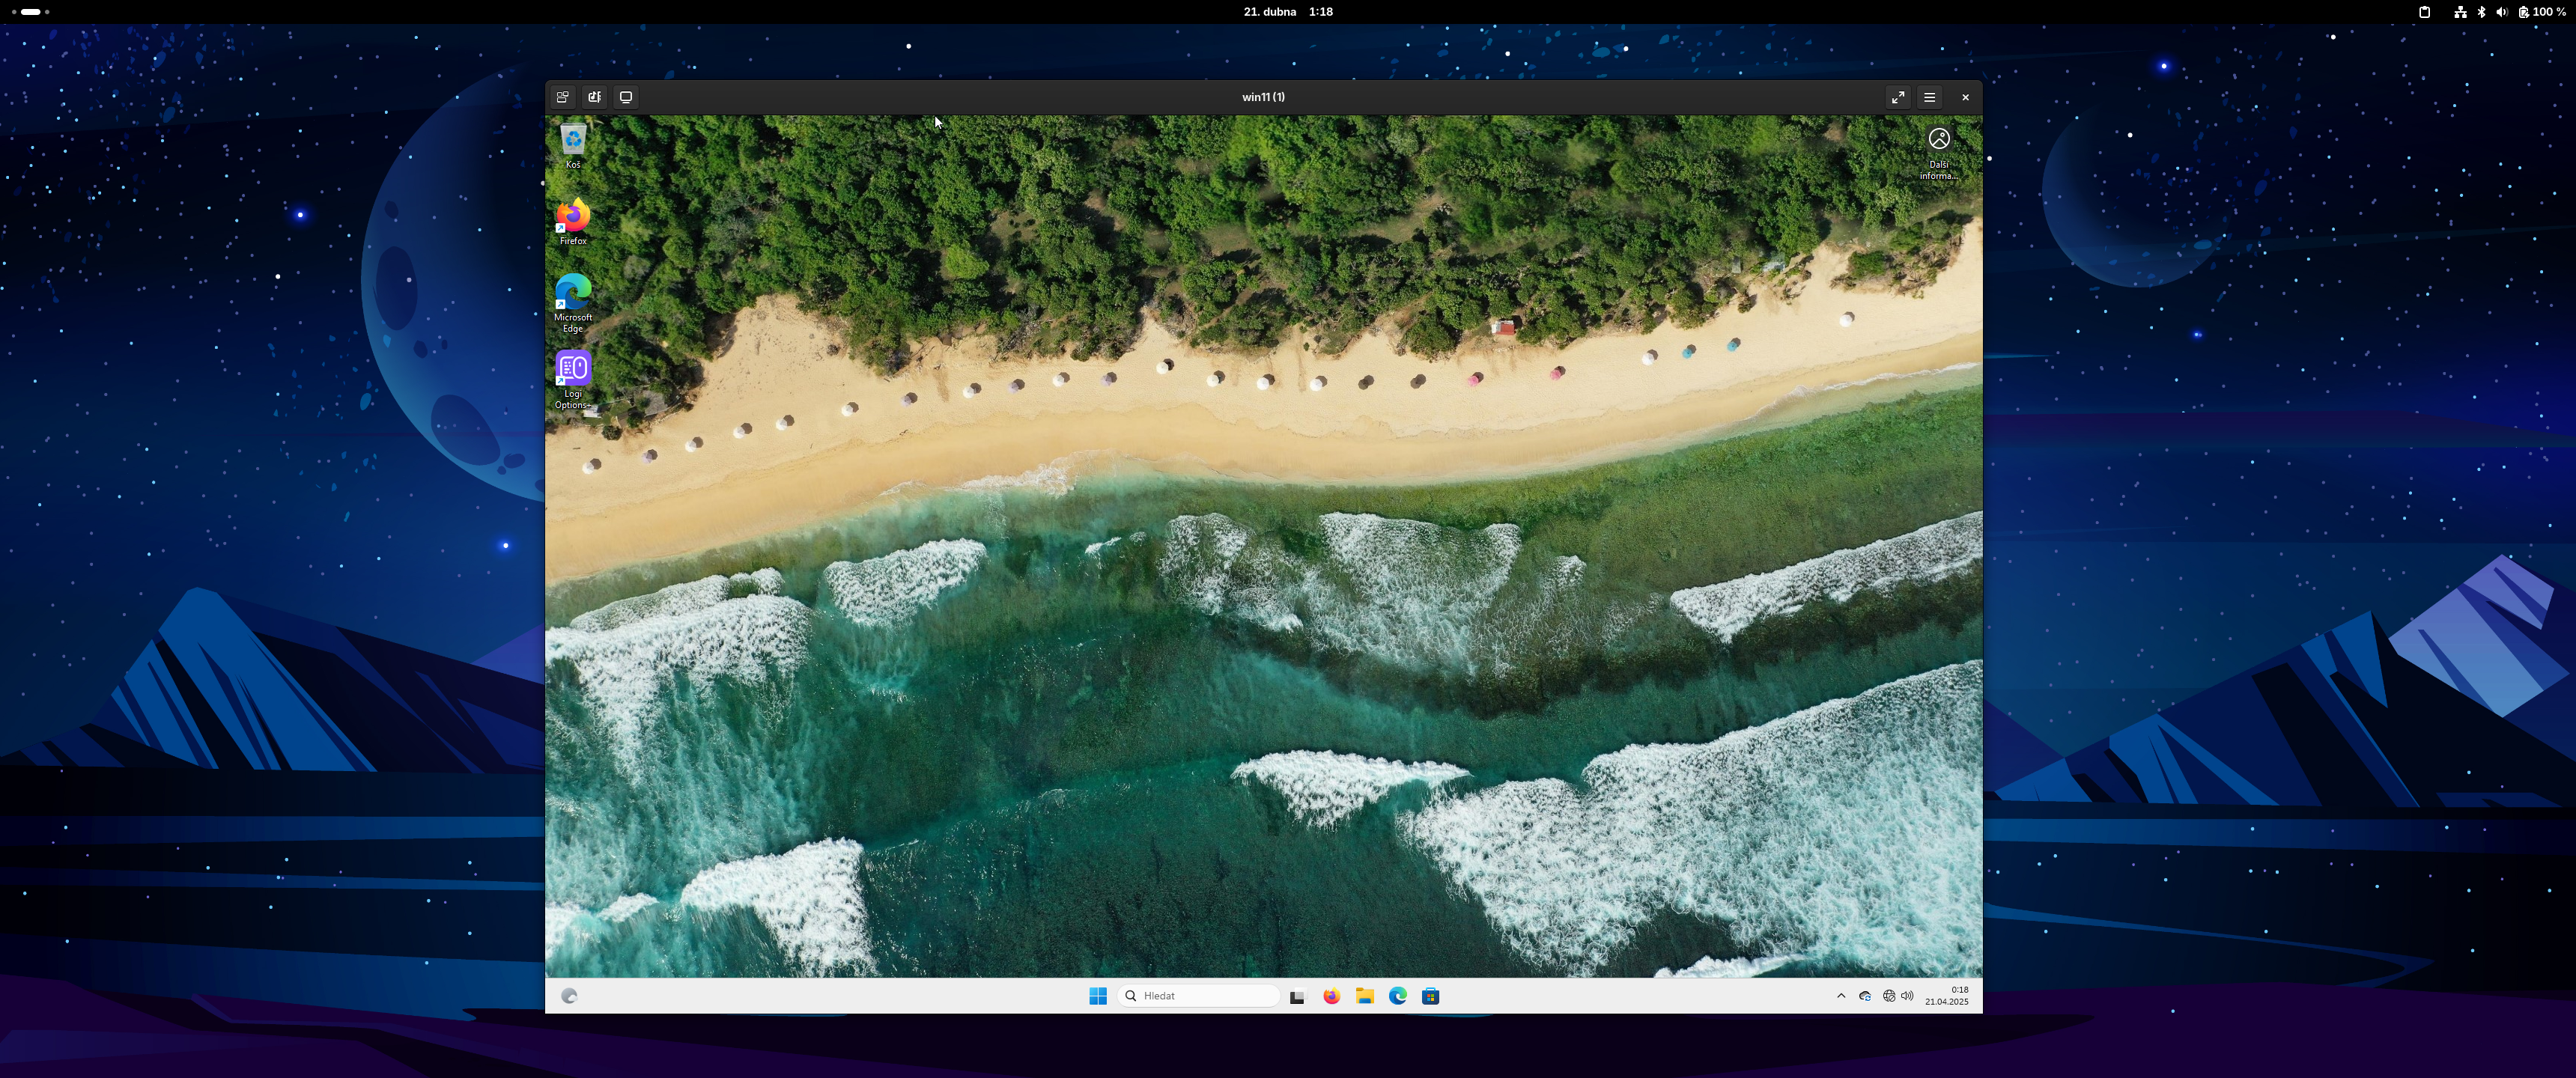Viewport: 2576px width, 1078px height.
Task: Launch Firefox from the Windows taskbar
Action: pos(1331,996)
